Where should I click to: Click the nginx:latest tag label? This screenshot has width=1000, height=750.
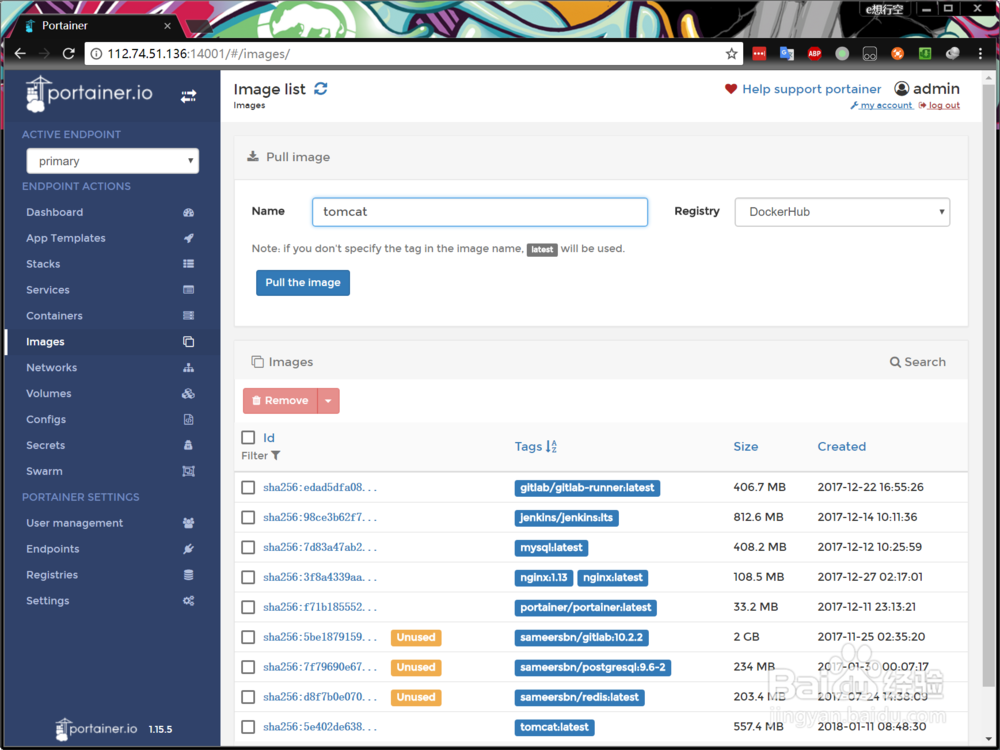coord(612,577)
